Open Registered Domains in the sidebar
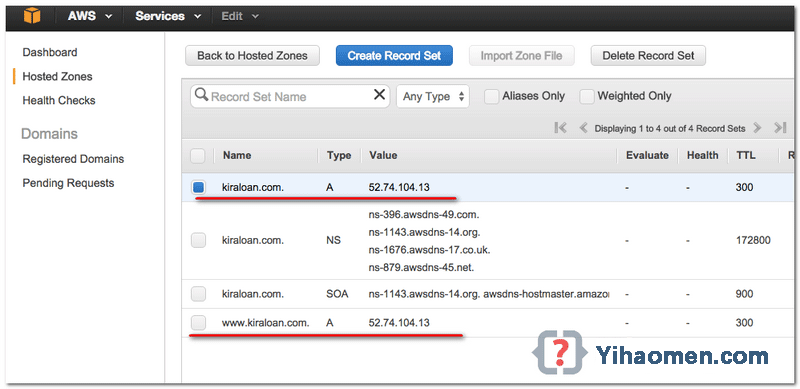The width and height of the screenshot is (800, 389). 73,159
